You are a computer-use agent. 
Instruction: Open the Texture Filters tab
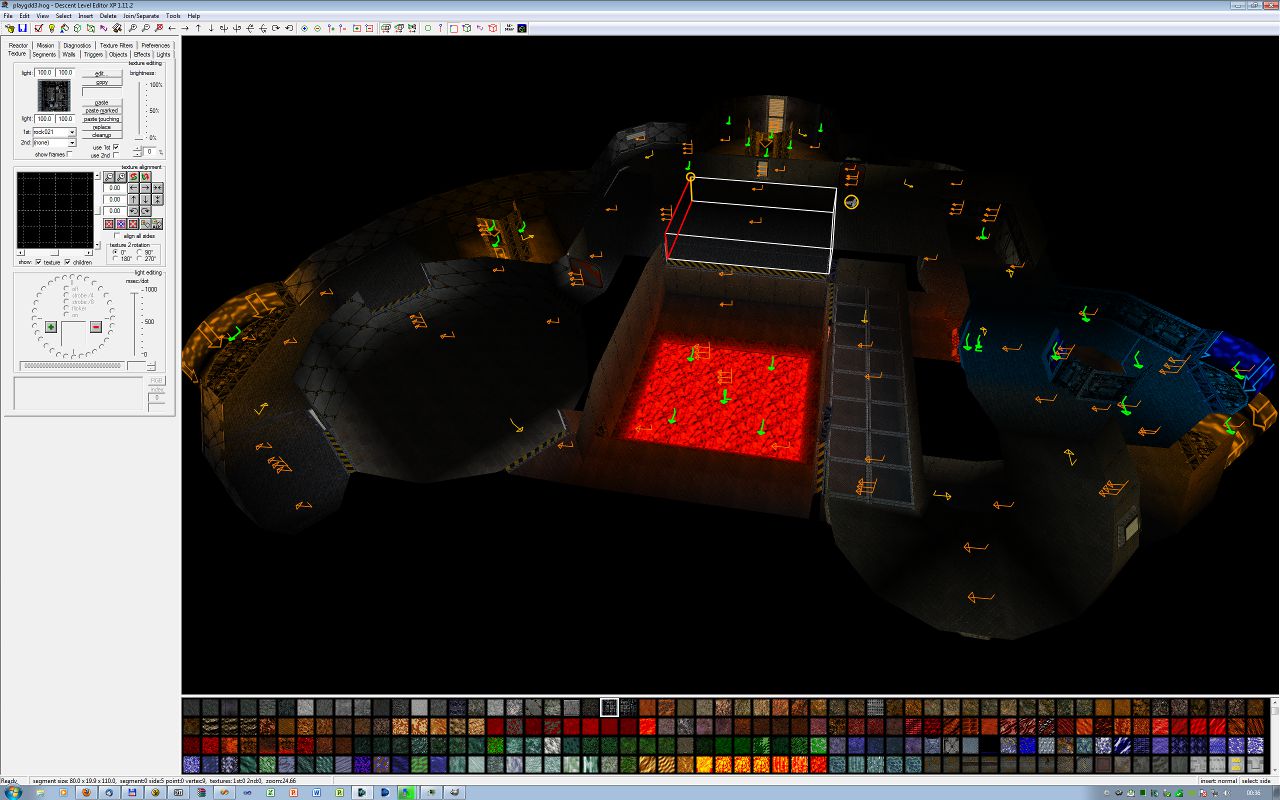(116, 45)
